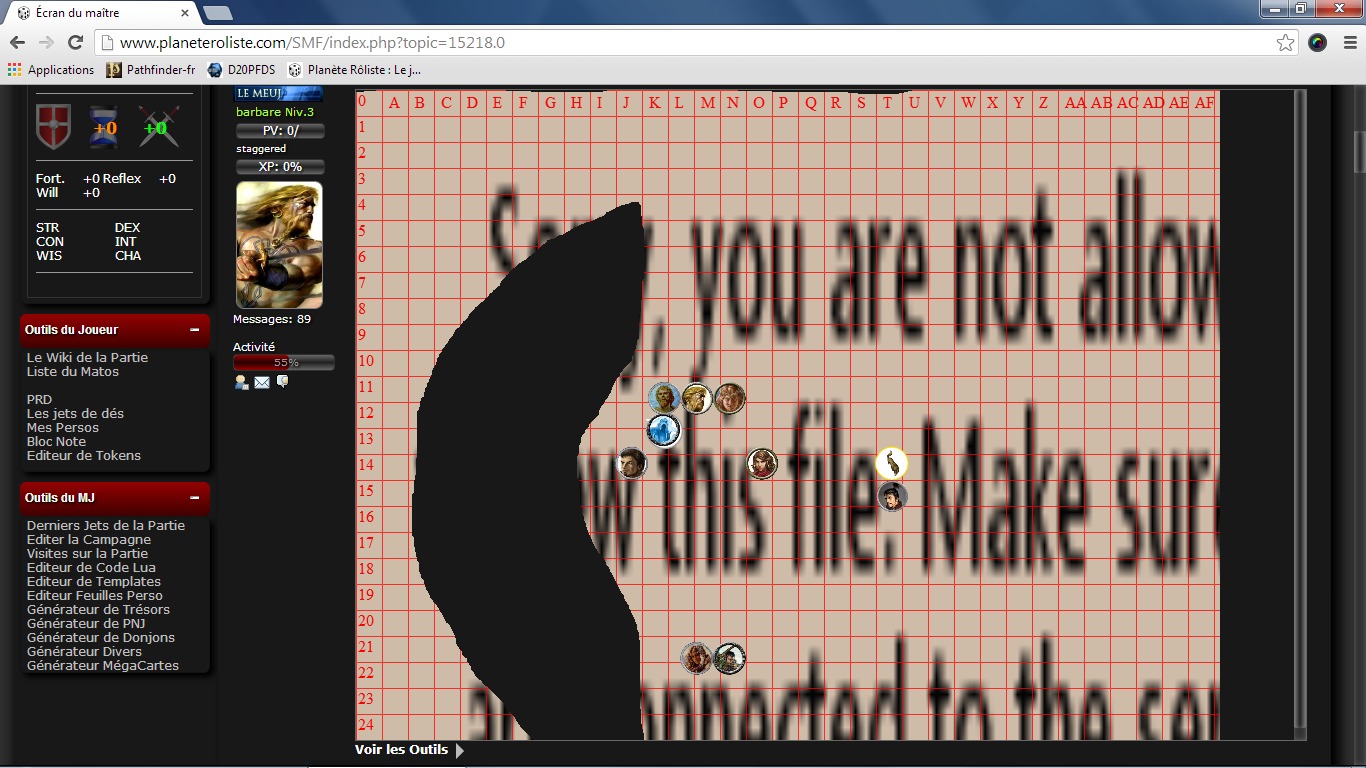Click the bookmark star in address bar
Image resolution: width=1366 pixels, height=768 pixels.
[x=1285, y=43]
